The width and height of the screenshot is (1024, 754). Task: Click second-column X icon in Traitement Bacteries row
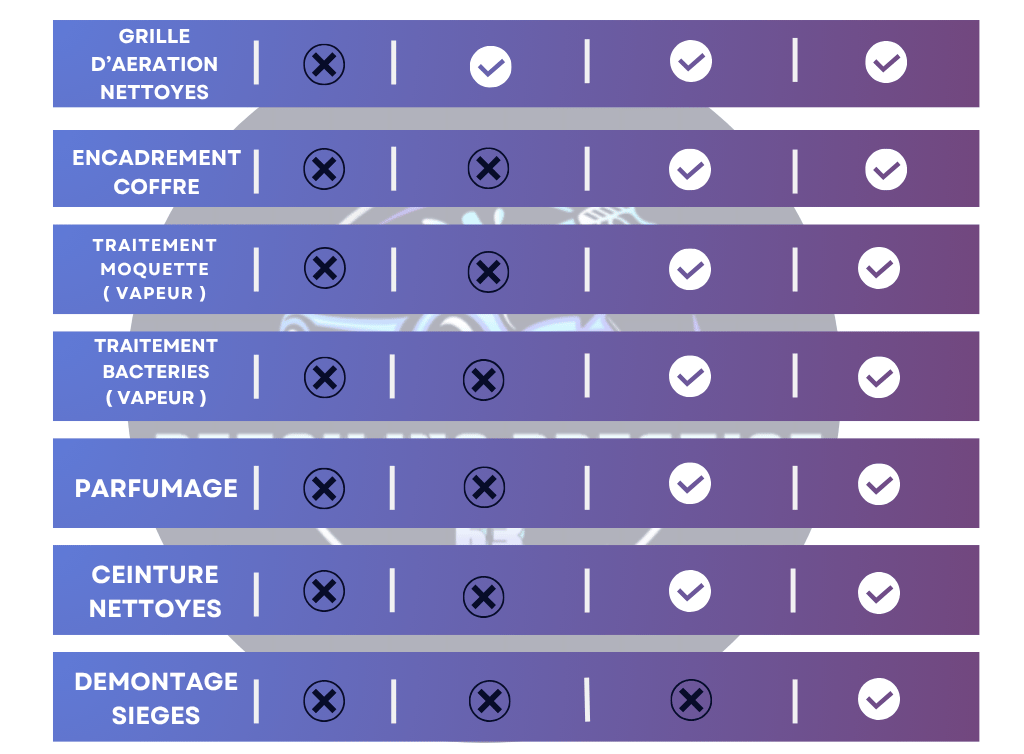[483, 379]
